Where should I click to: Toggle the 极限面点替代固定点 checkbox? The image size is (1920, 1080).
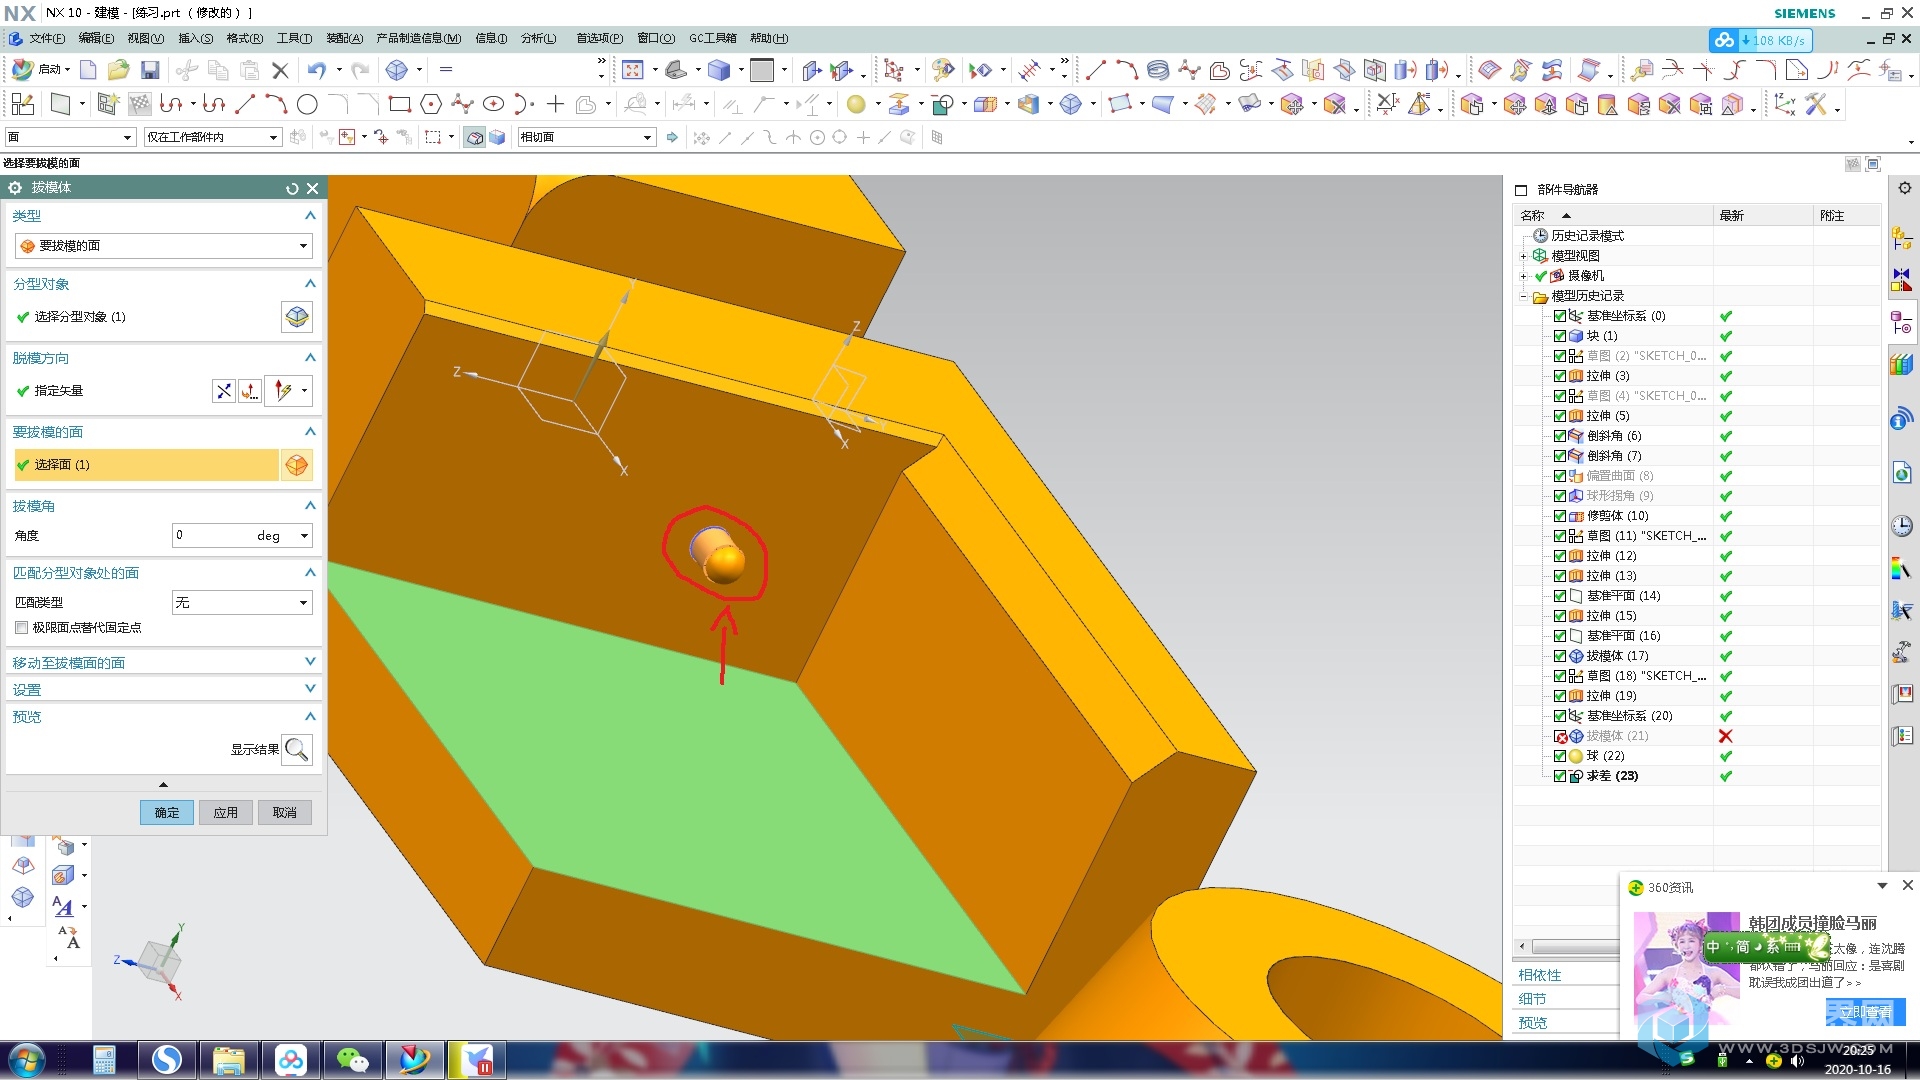click(x=21, y=628)
